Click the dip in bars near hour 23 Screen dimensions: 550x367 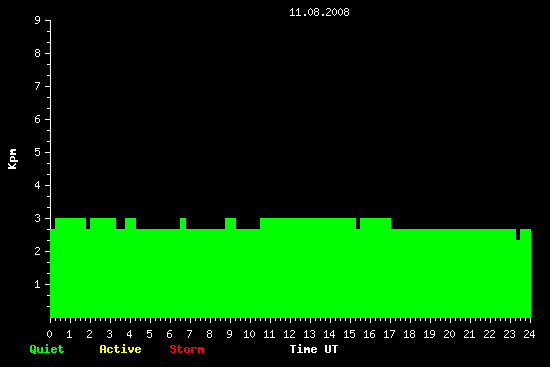518,234
